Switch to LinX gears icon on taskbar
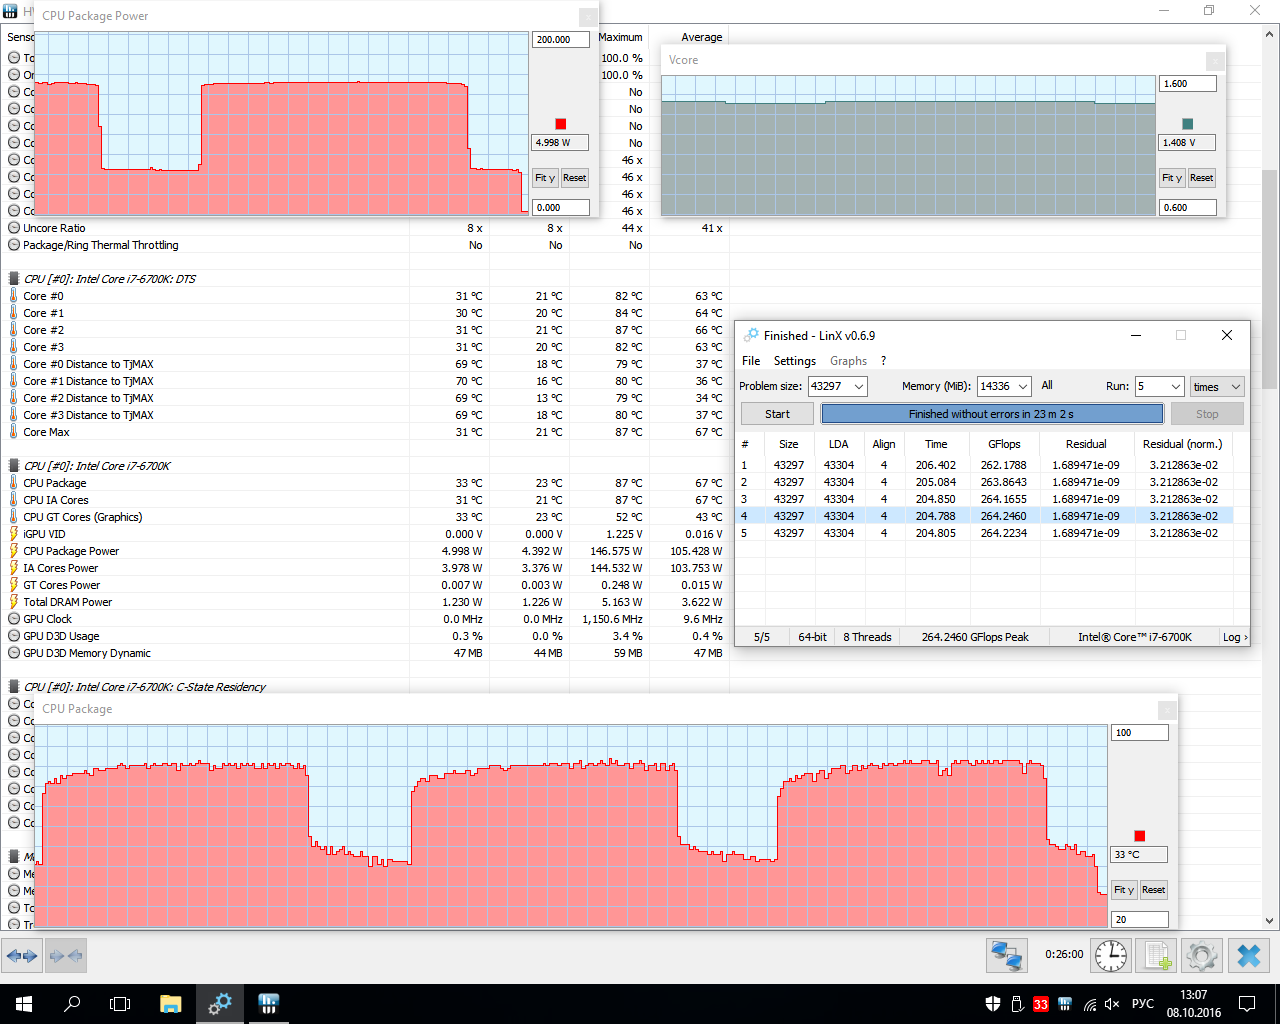This screenshot has width=1280, height=1024. click(220, 1004)
